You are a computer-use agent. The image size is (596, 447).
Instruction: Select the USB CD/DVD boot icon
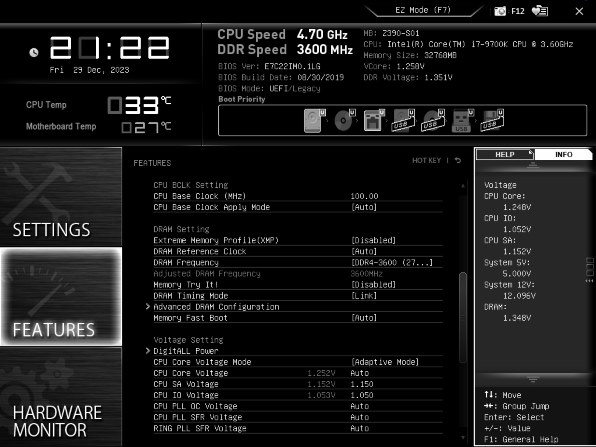pos(433,120)
